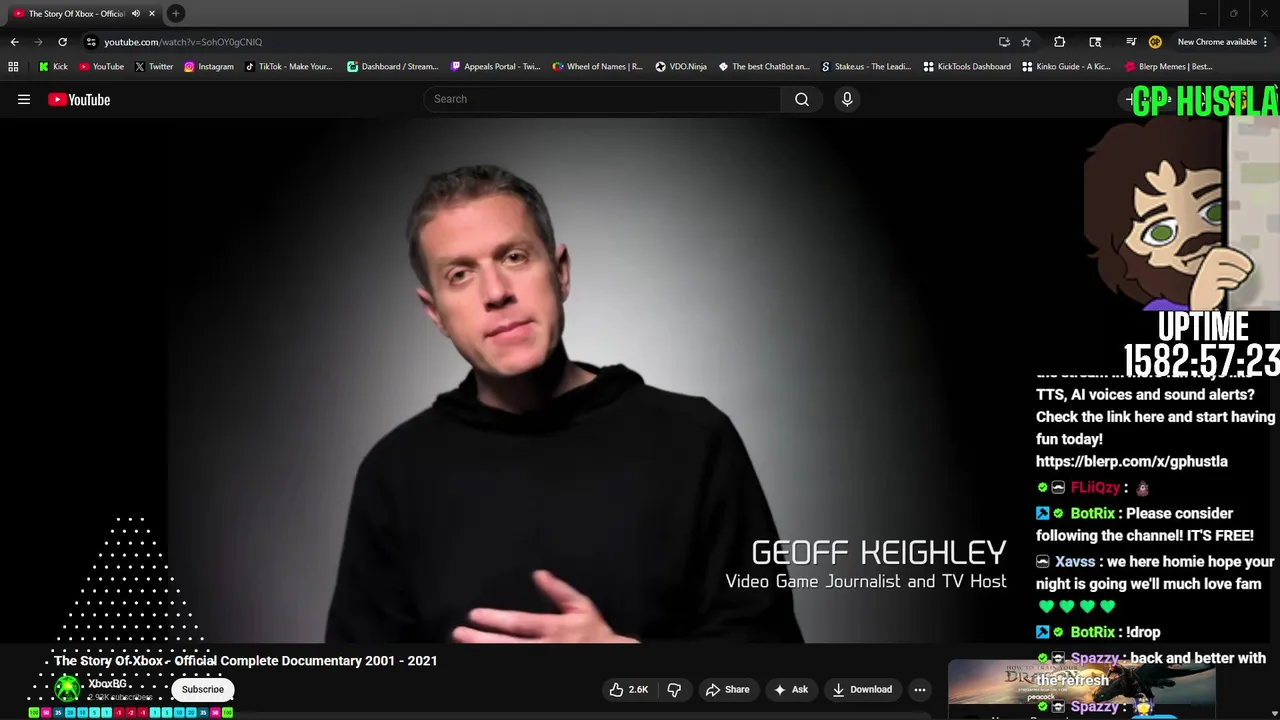Open The best ChatBot bookmark
1280x720 pixels.
(x=764, y=67)
